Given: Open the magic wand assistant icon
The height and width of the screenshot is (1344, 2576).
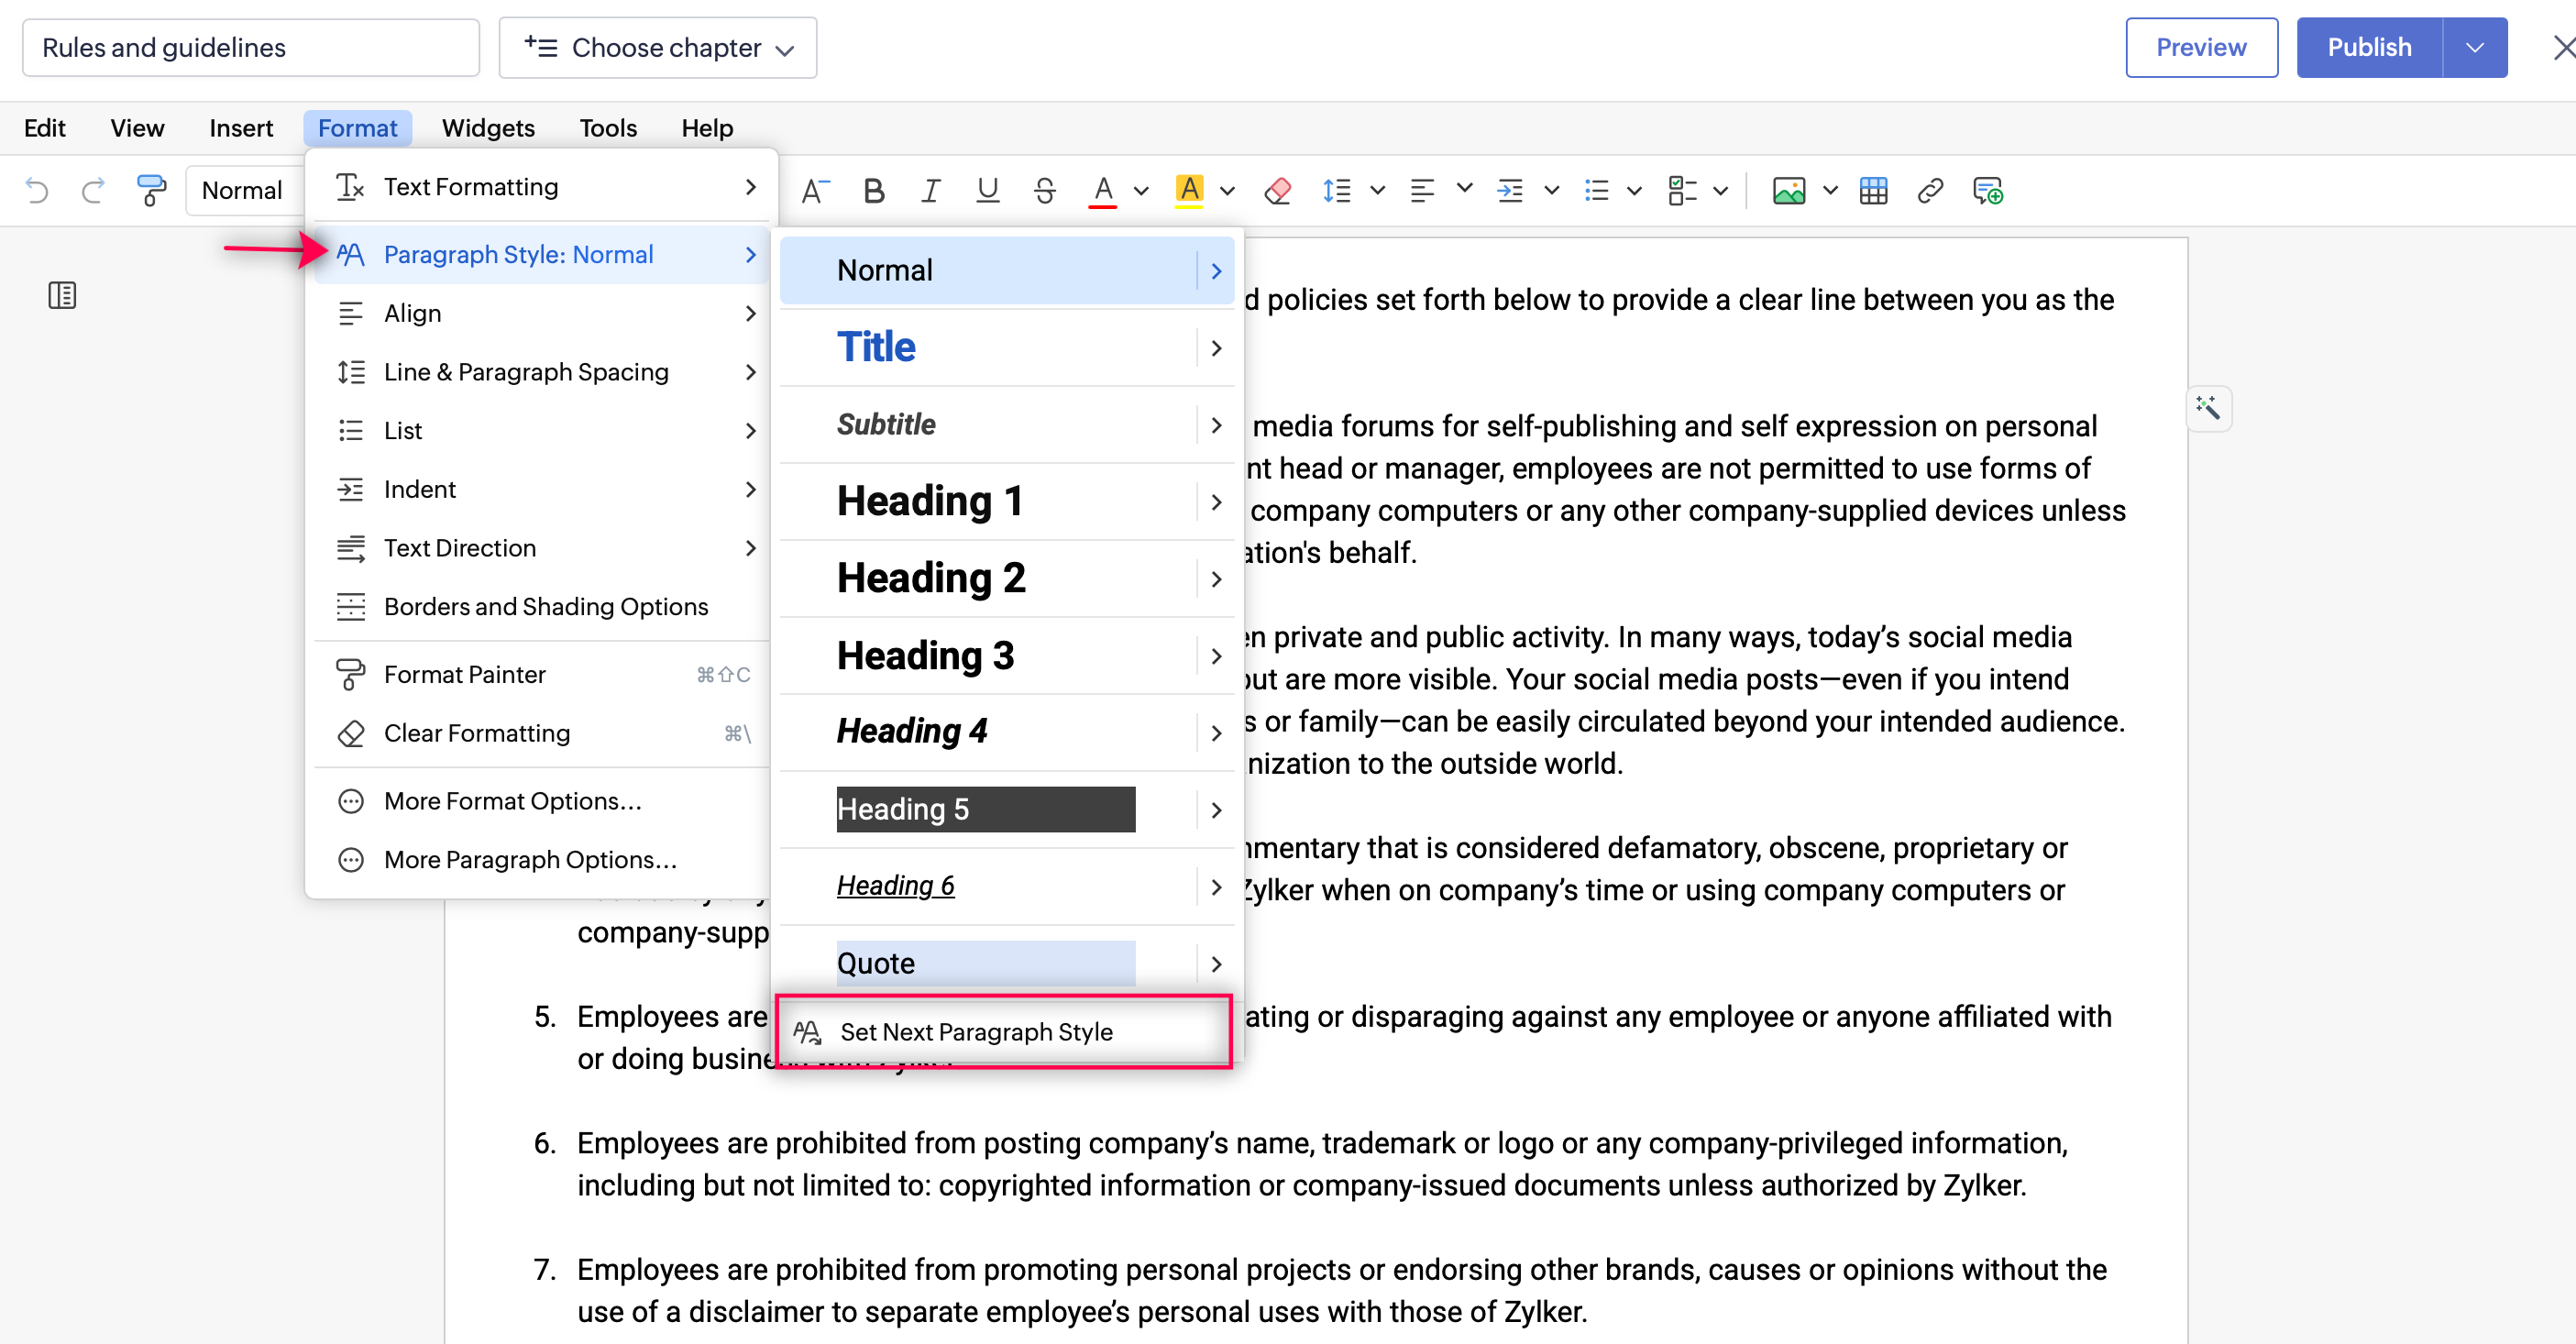Looking at the screenshot, I should [x=2208, y=408].
